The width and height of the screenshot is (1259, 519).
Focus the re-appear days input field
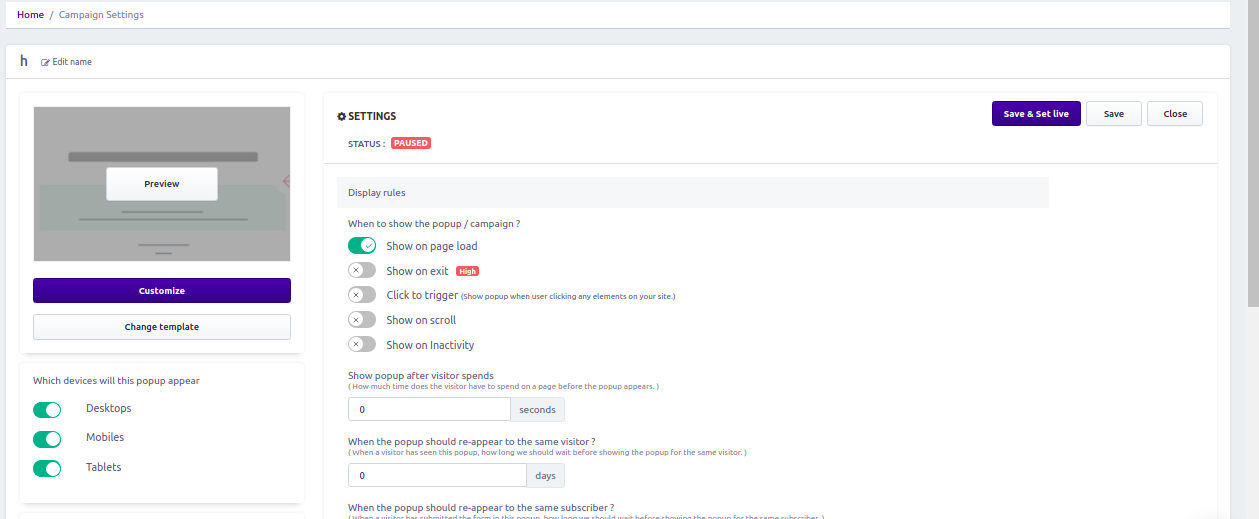[x=437, y=475]
